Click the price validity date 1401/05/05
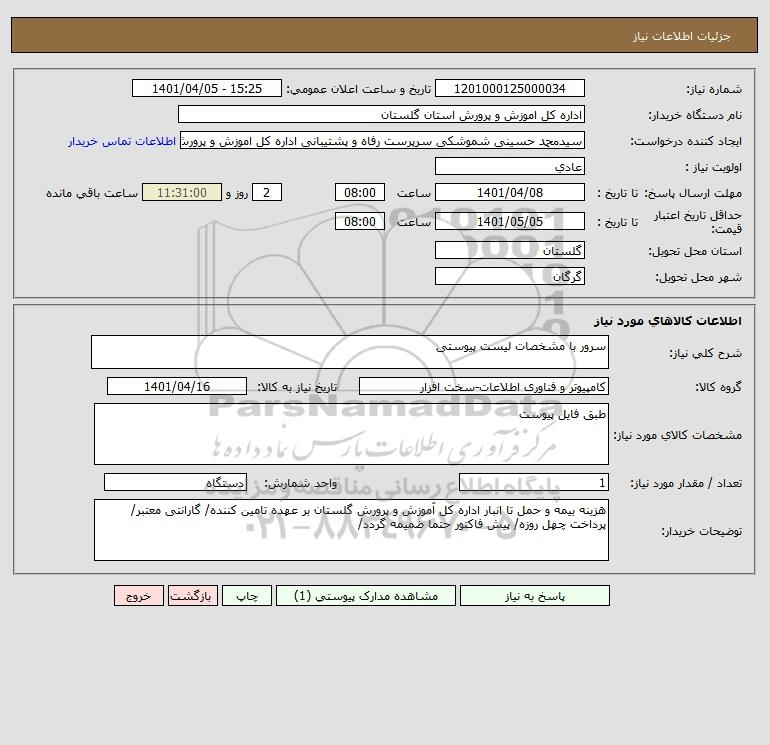 [x=510, y=221]
